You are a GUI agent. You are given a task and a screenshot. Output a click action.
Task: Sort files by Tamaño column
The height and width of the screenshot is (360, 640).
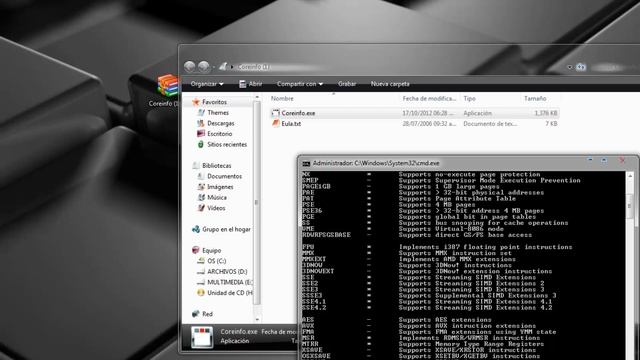pos(535,99)
